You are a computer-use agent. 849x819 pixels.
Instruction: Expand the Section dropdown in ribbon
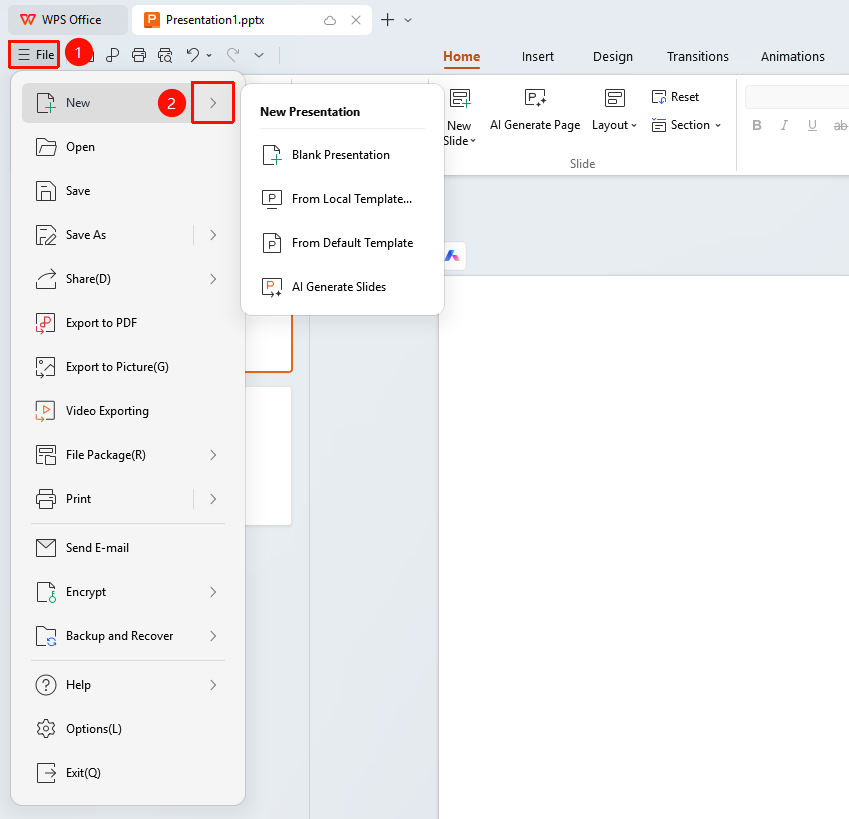click(687, 125)
